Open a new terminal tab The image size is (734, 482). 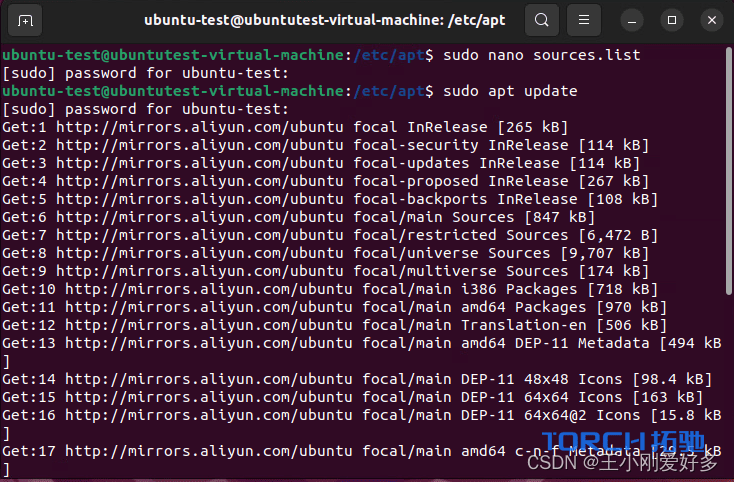click(x=25, y=21)
